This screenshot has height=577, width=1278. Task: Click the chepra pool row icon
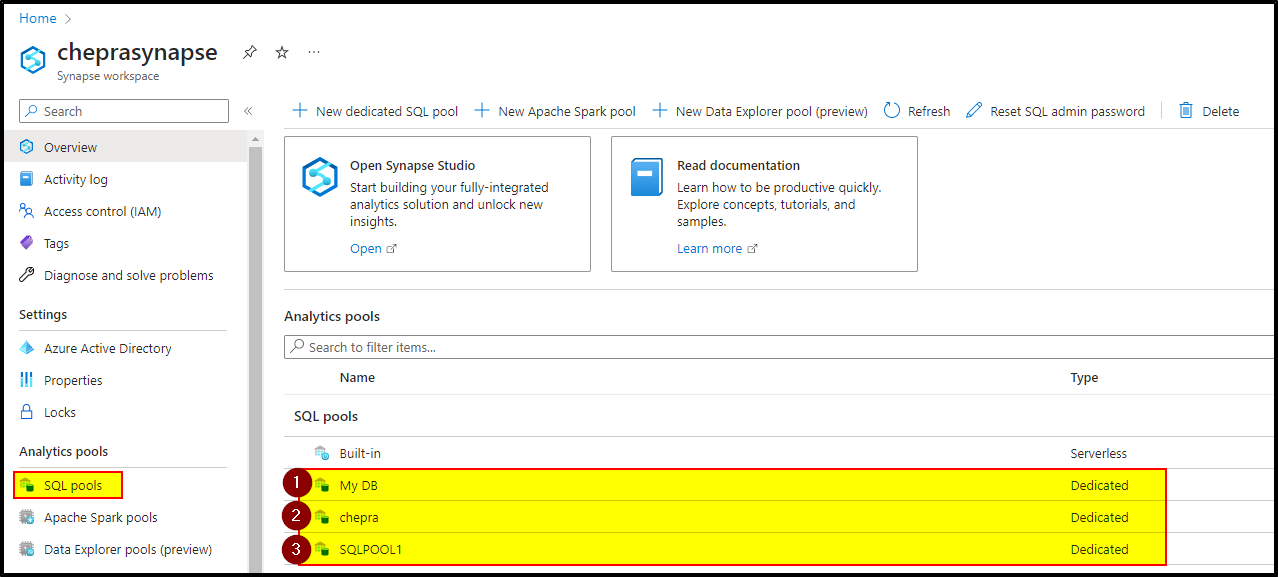click(322, 517)
